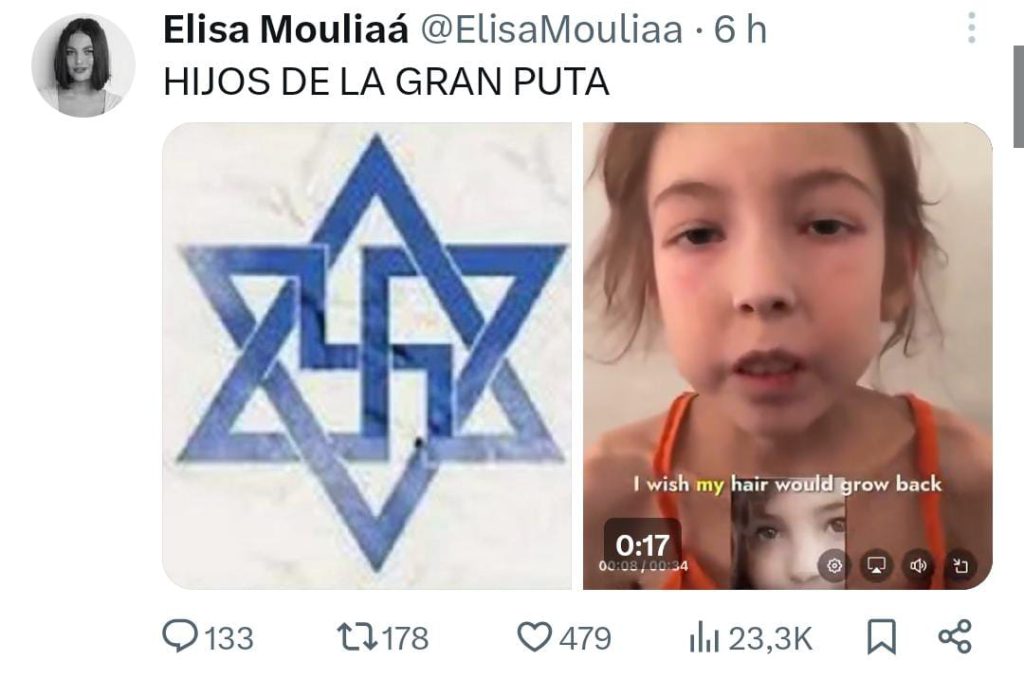Cast the video with the AirPlay icon
Image resolution: width=1024 pixels, height=679 pixels.
(x=876, y=565)
